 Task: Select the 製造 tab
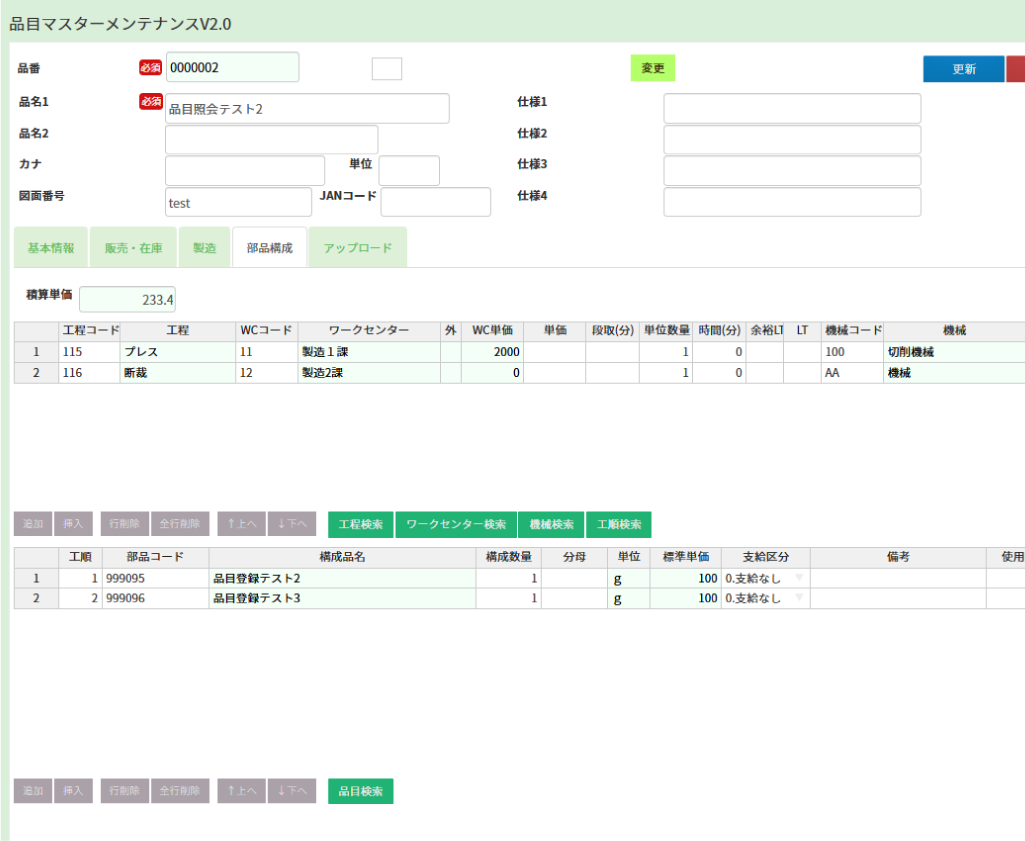pos(204,248)
